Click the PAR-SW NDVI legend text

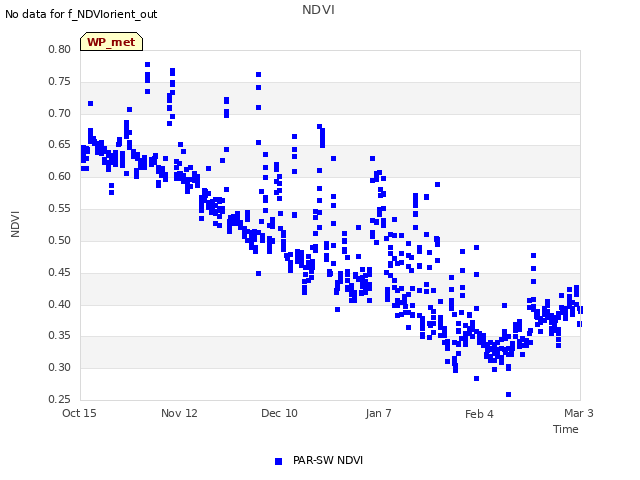328,460
